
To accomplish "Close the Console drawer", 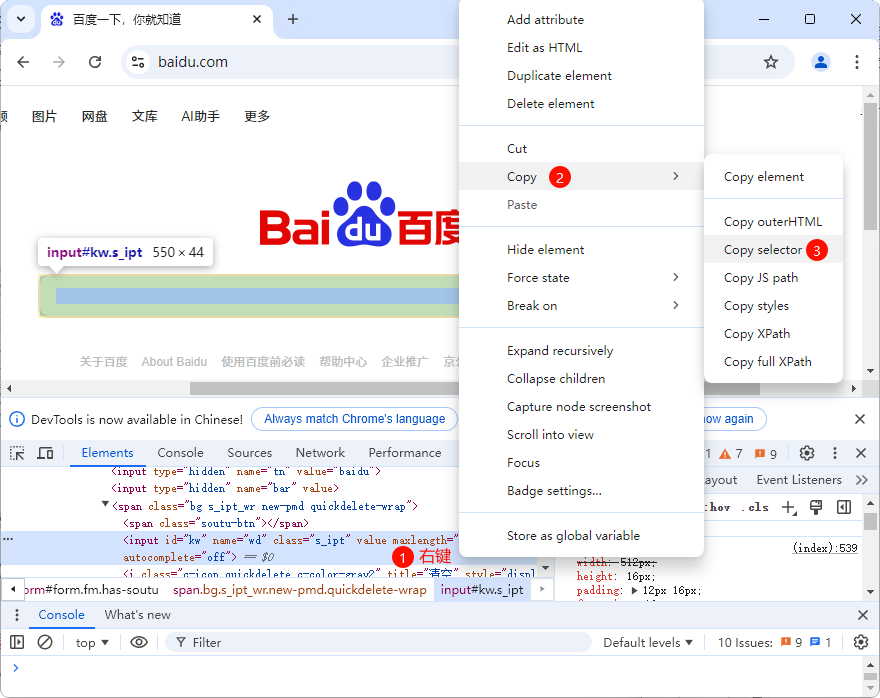I will (x=863, y=615).
